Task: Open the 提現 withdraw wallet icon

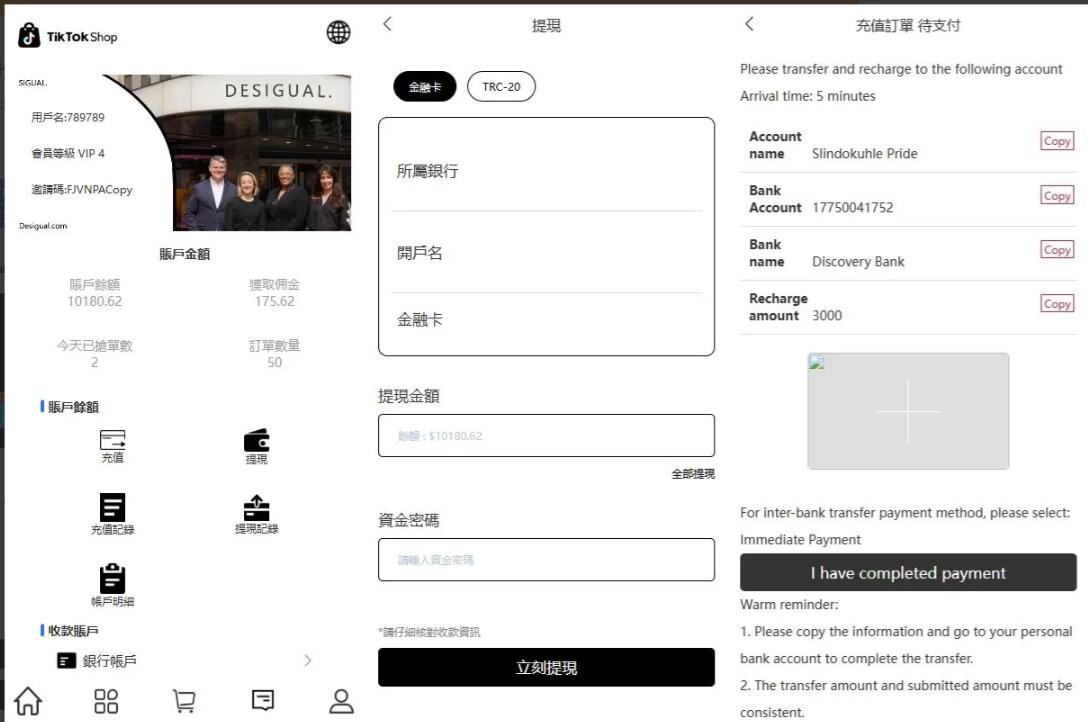Action: tap(257, 441)
